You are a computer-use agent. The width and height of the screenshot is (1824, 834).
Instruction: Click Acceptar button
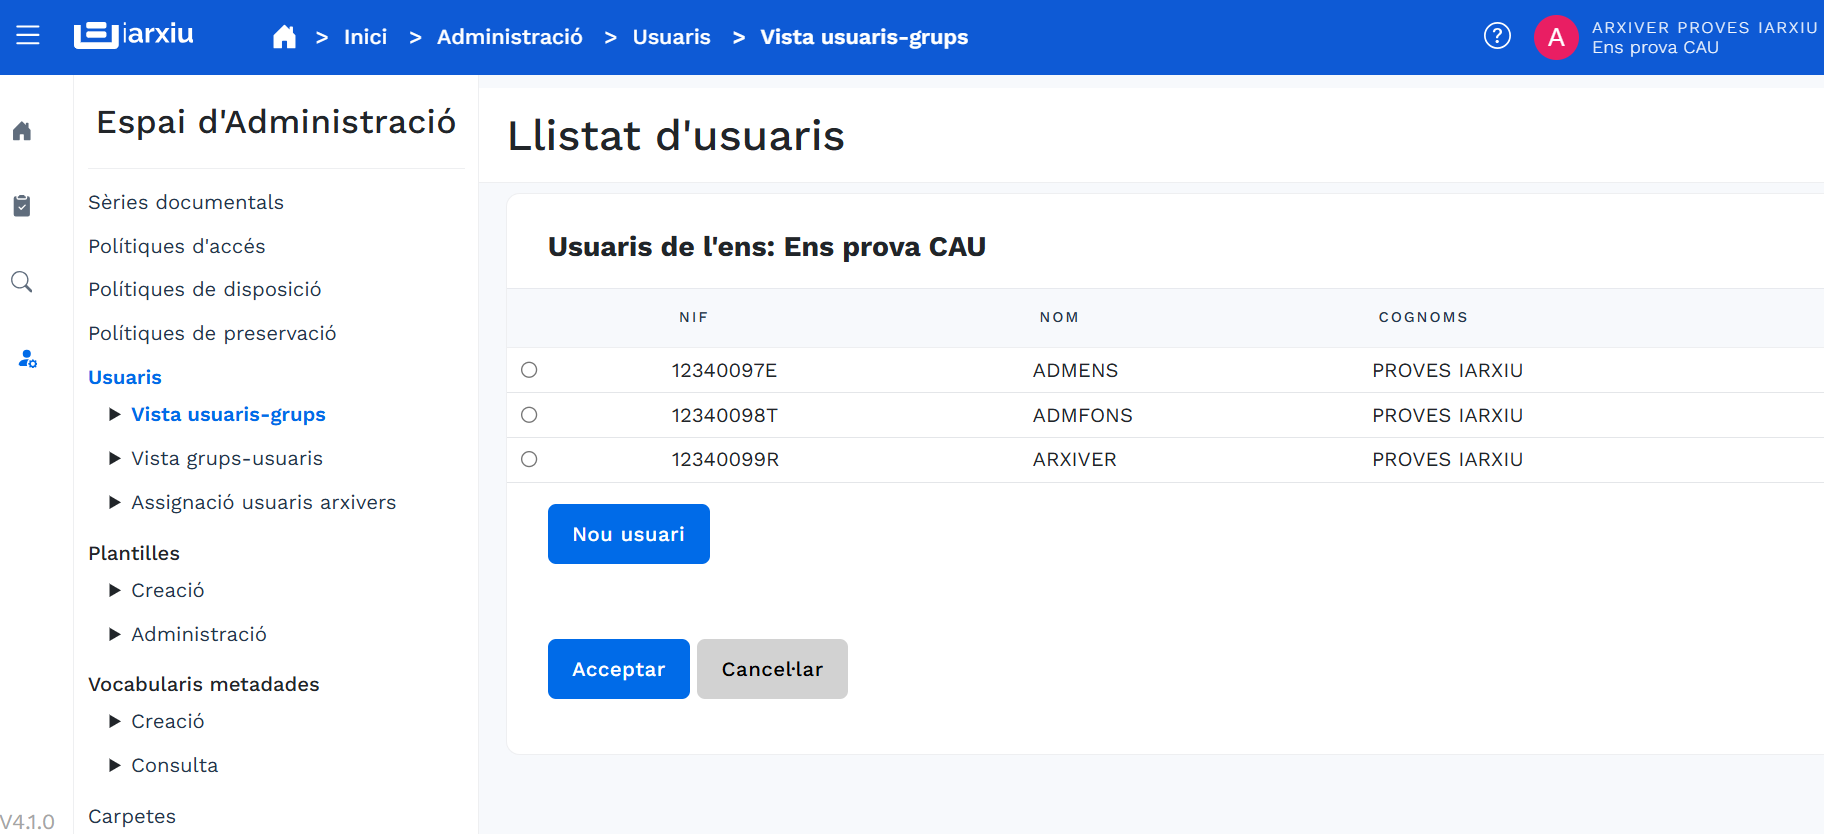pyautogui.click(x=619, y=669)
